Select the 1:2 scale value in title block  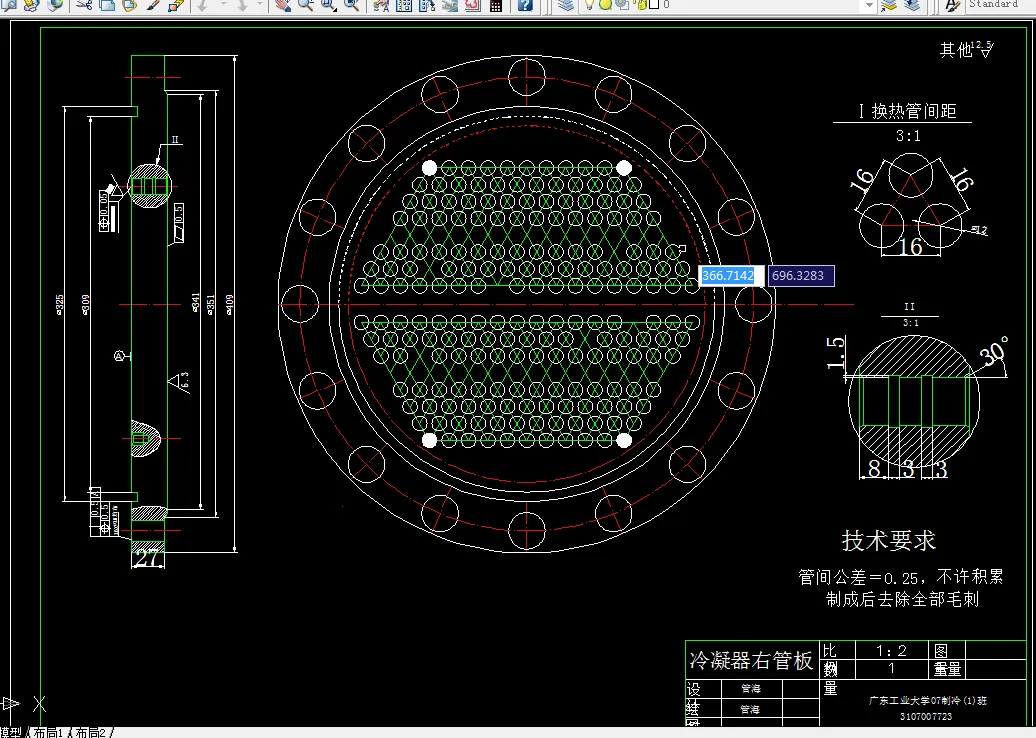891,651
